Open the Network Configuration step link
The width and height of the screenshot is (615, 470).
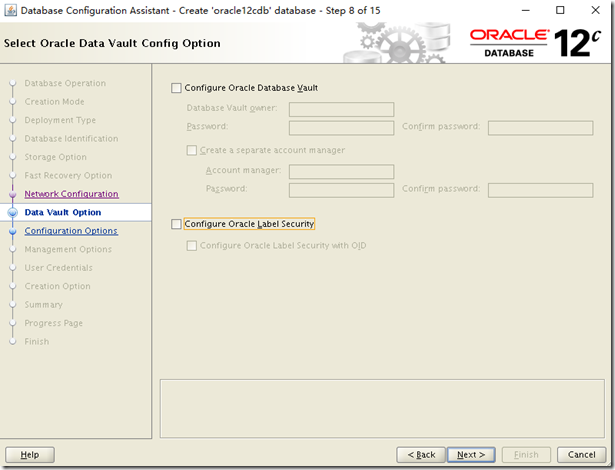[x=71, y=194]
